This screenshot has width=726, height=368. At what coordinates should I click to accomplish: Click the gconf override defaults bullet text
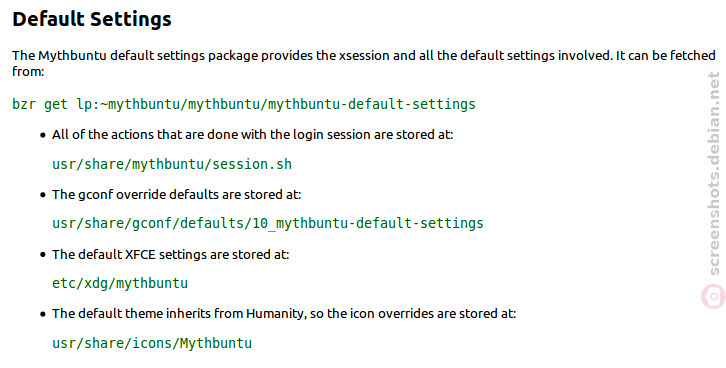click(176, 194)
